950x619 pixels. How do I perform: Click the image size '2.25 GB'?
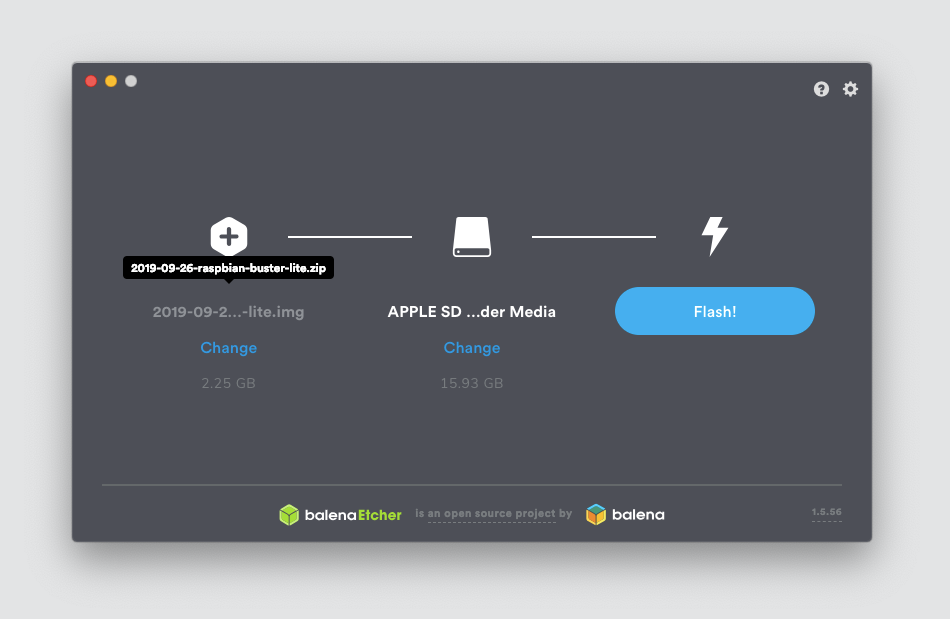click(x=228, y=383)
